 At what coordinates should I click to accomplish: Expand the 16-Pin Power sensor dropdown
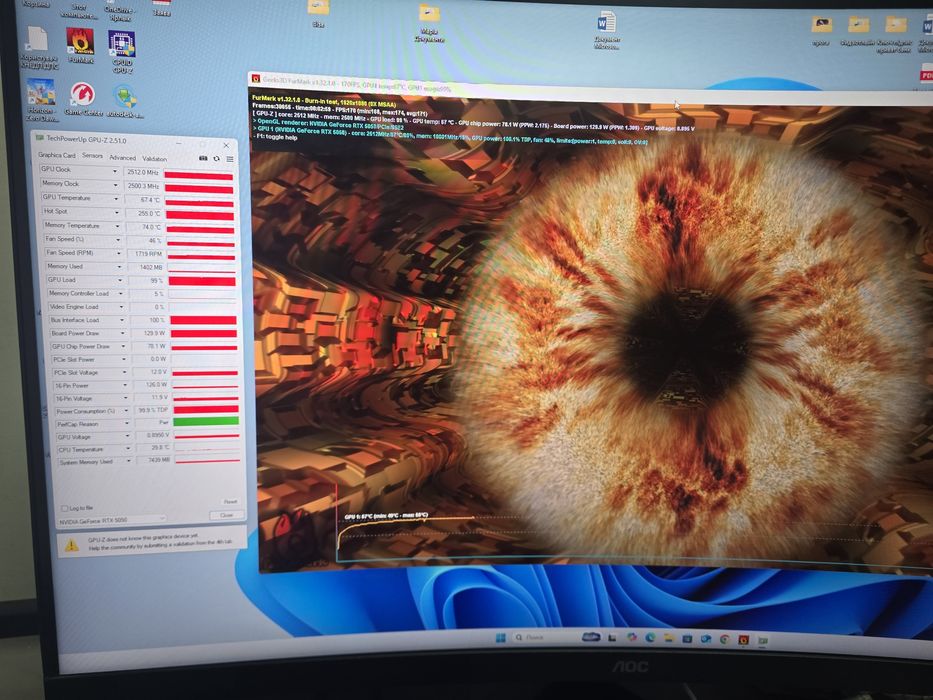coord(125,385)
